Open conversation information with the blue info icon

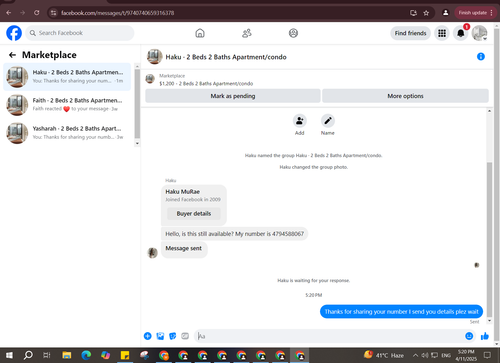(x=481, y=57)
